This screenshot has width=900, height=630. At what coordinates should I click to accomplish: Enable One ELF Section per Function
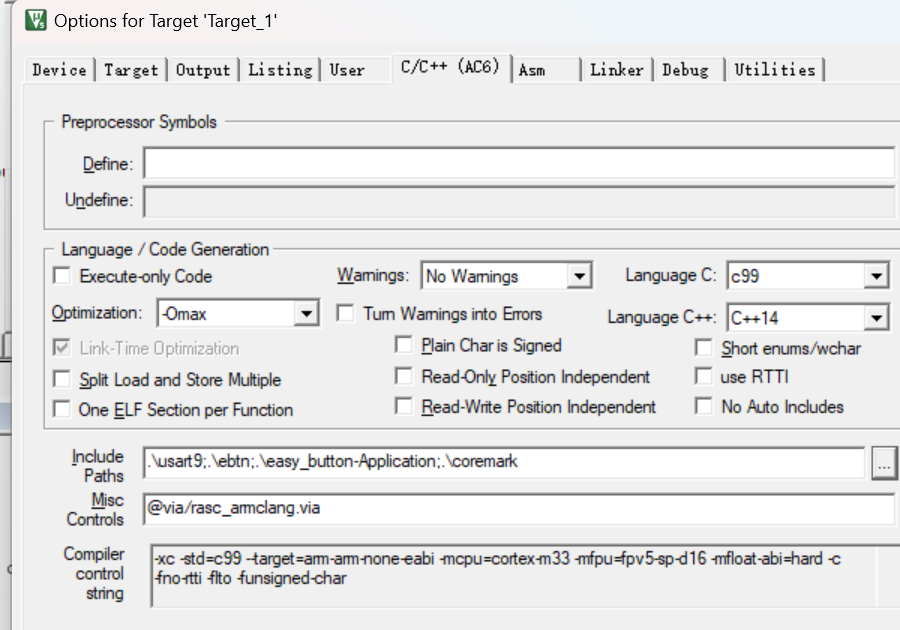click(62, 410)
